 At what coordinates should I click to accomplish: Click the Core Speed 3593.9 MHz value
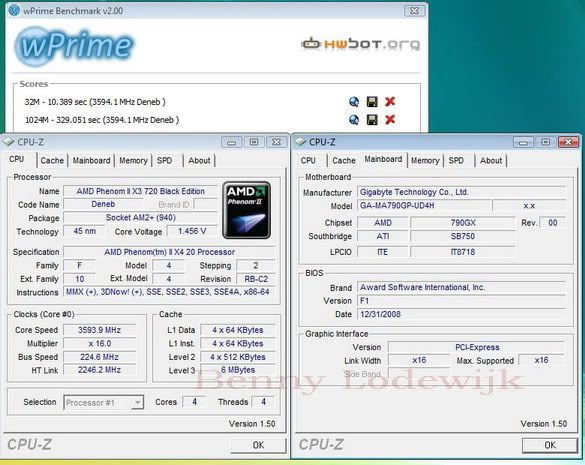click(x=99, y=330)
